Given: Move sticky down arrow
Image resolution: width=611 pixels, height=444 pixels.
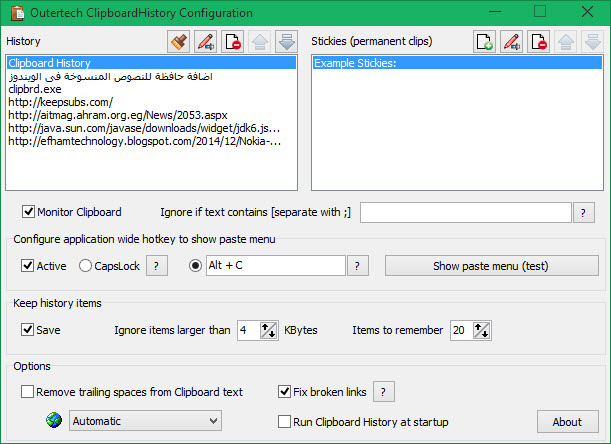Looking at the screenshot, I should (x=592, y=41).
